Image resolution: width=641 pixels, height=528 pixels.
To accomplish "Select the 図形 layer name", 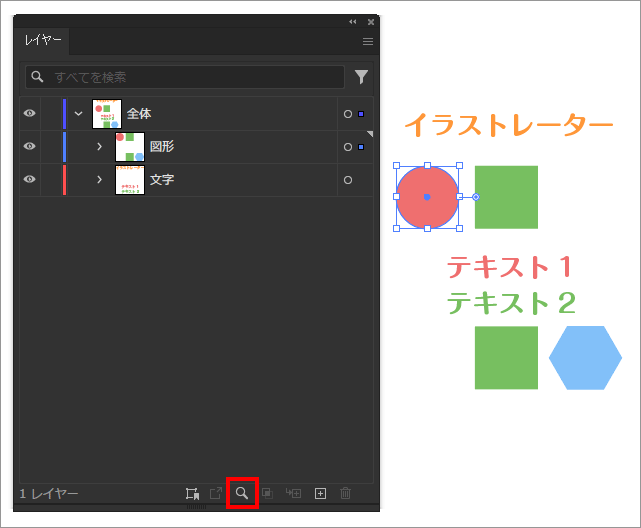I will [x=162, y=146].
